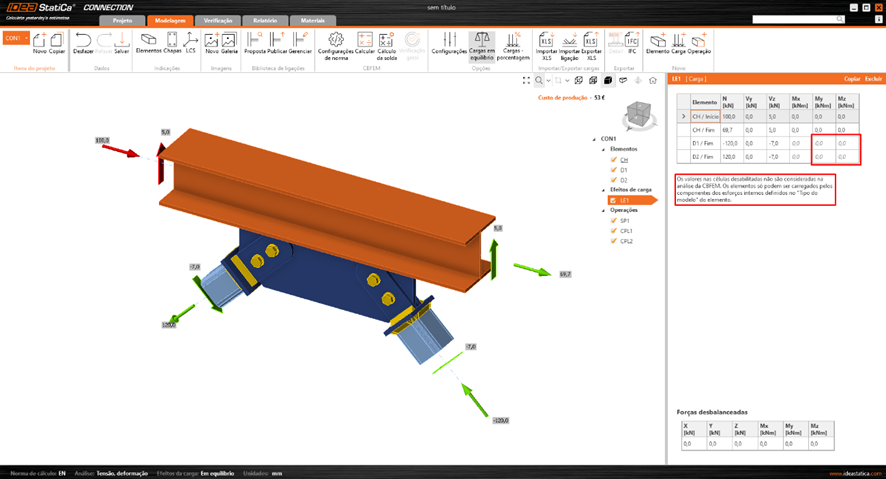Viewport: 886px width, 479px height.
Task: Click the Calcular icon in CBFEM group
Action: [365, 43]
